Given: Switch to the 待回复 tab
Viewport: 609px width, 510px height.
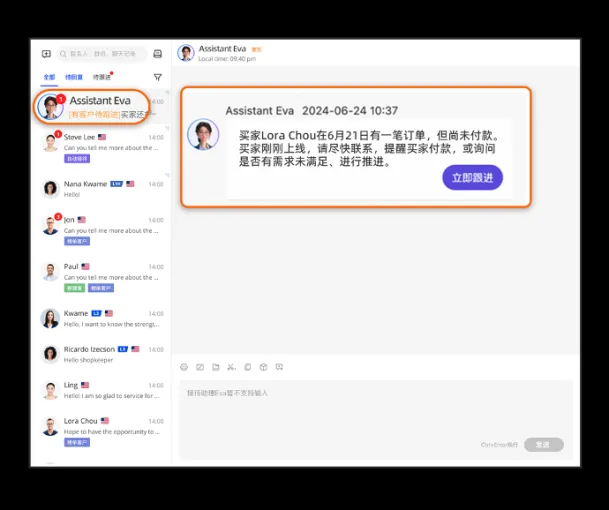Looking at the screenshot, I should [74, 77].
